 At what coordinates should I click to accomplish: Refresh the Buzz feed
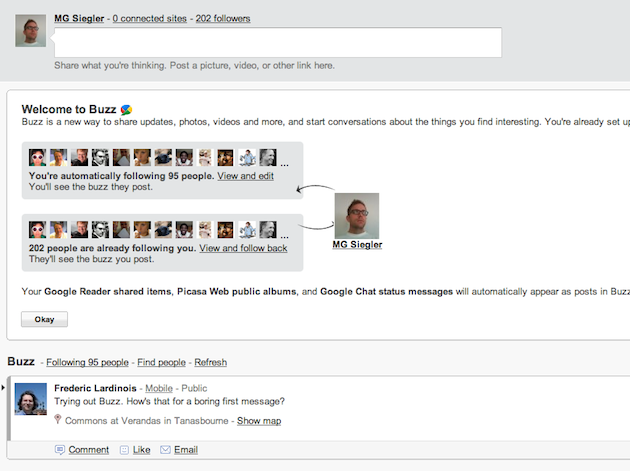pyautogui.click(x=210, y=362)
